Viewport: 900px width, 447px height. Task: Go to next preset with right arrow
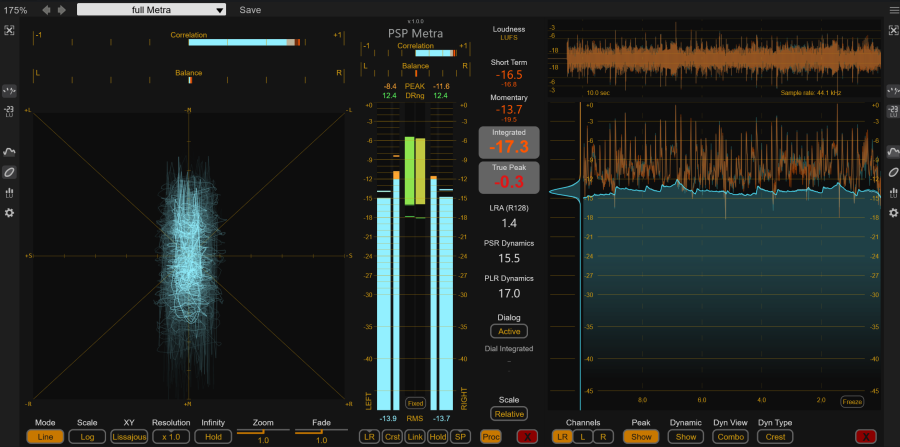pyautogui.click(x=63, y=9)
